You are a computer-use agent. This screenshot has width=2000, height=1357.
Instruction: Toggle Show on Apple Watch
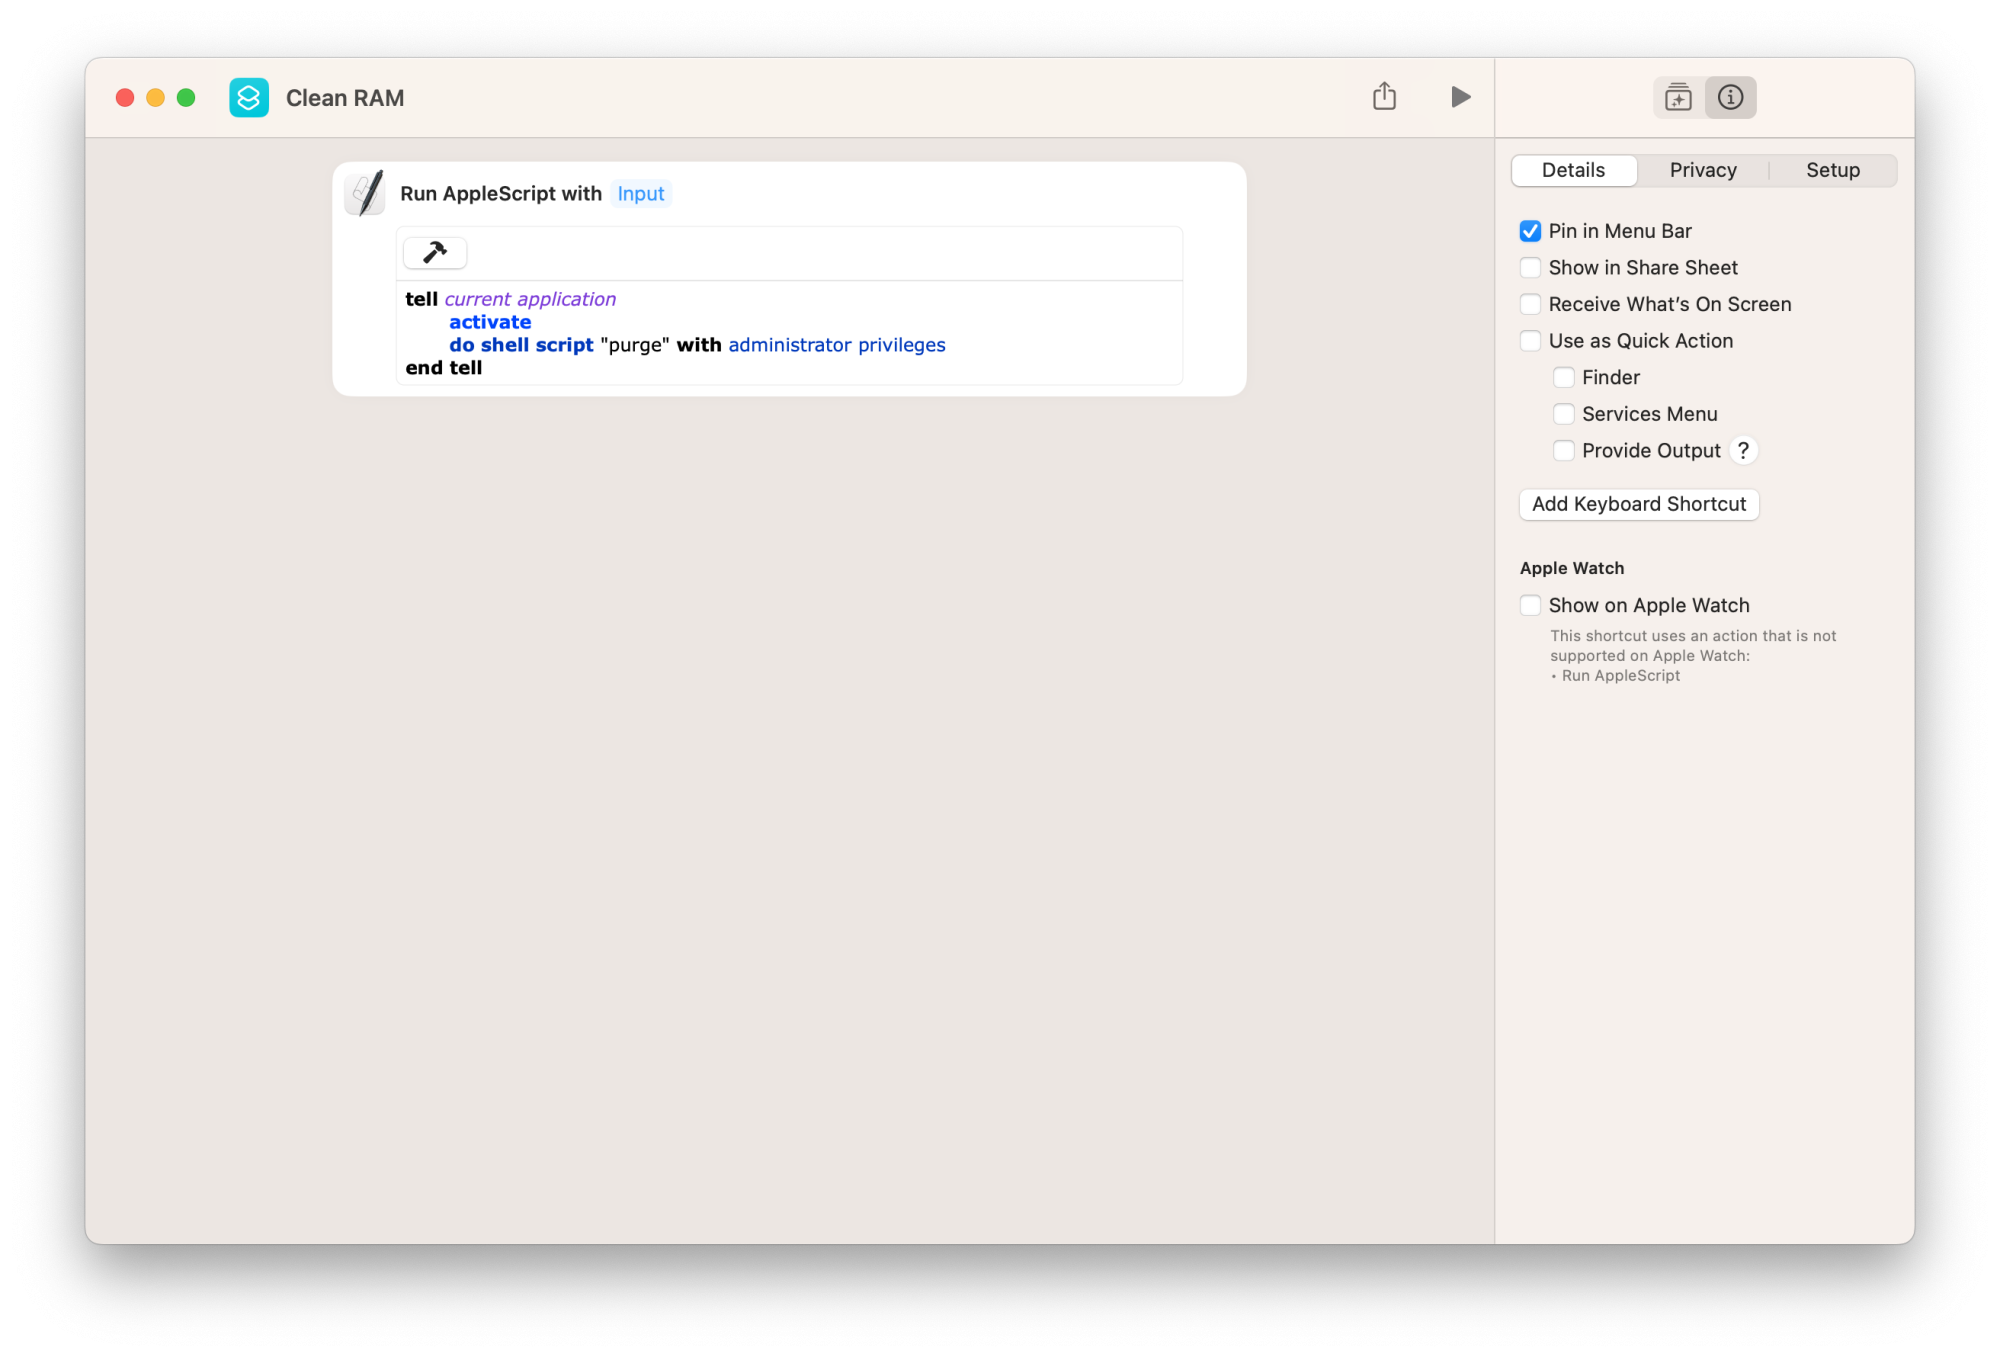click(x=1530, y=605)
